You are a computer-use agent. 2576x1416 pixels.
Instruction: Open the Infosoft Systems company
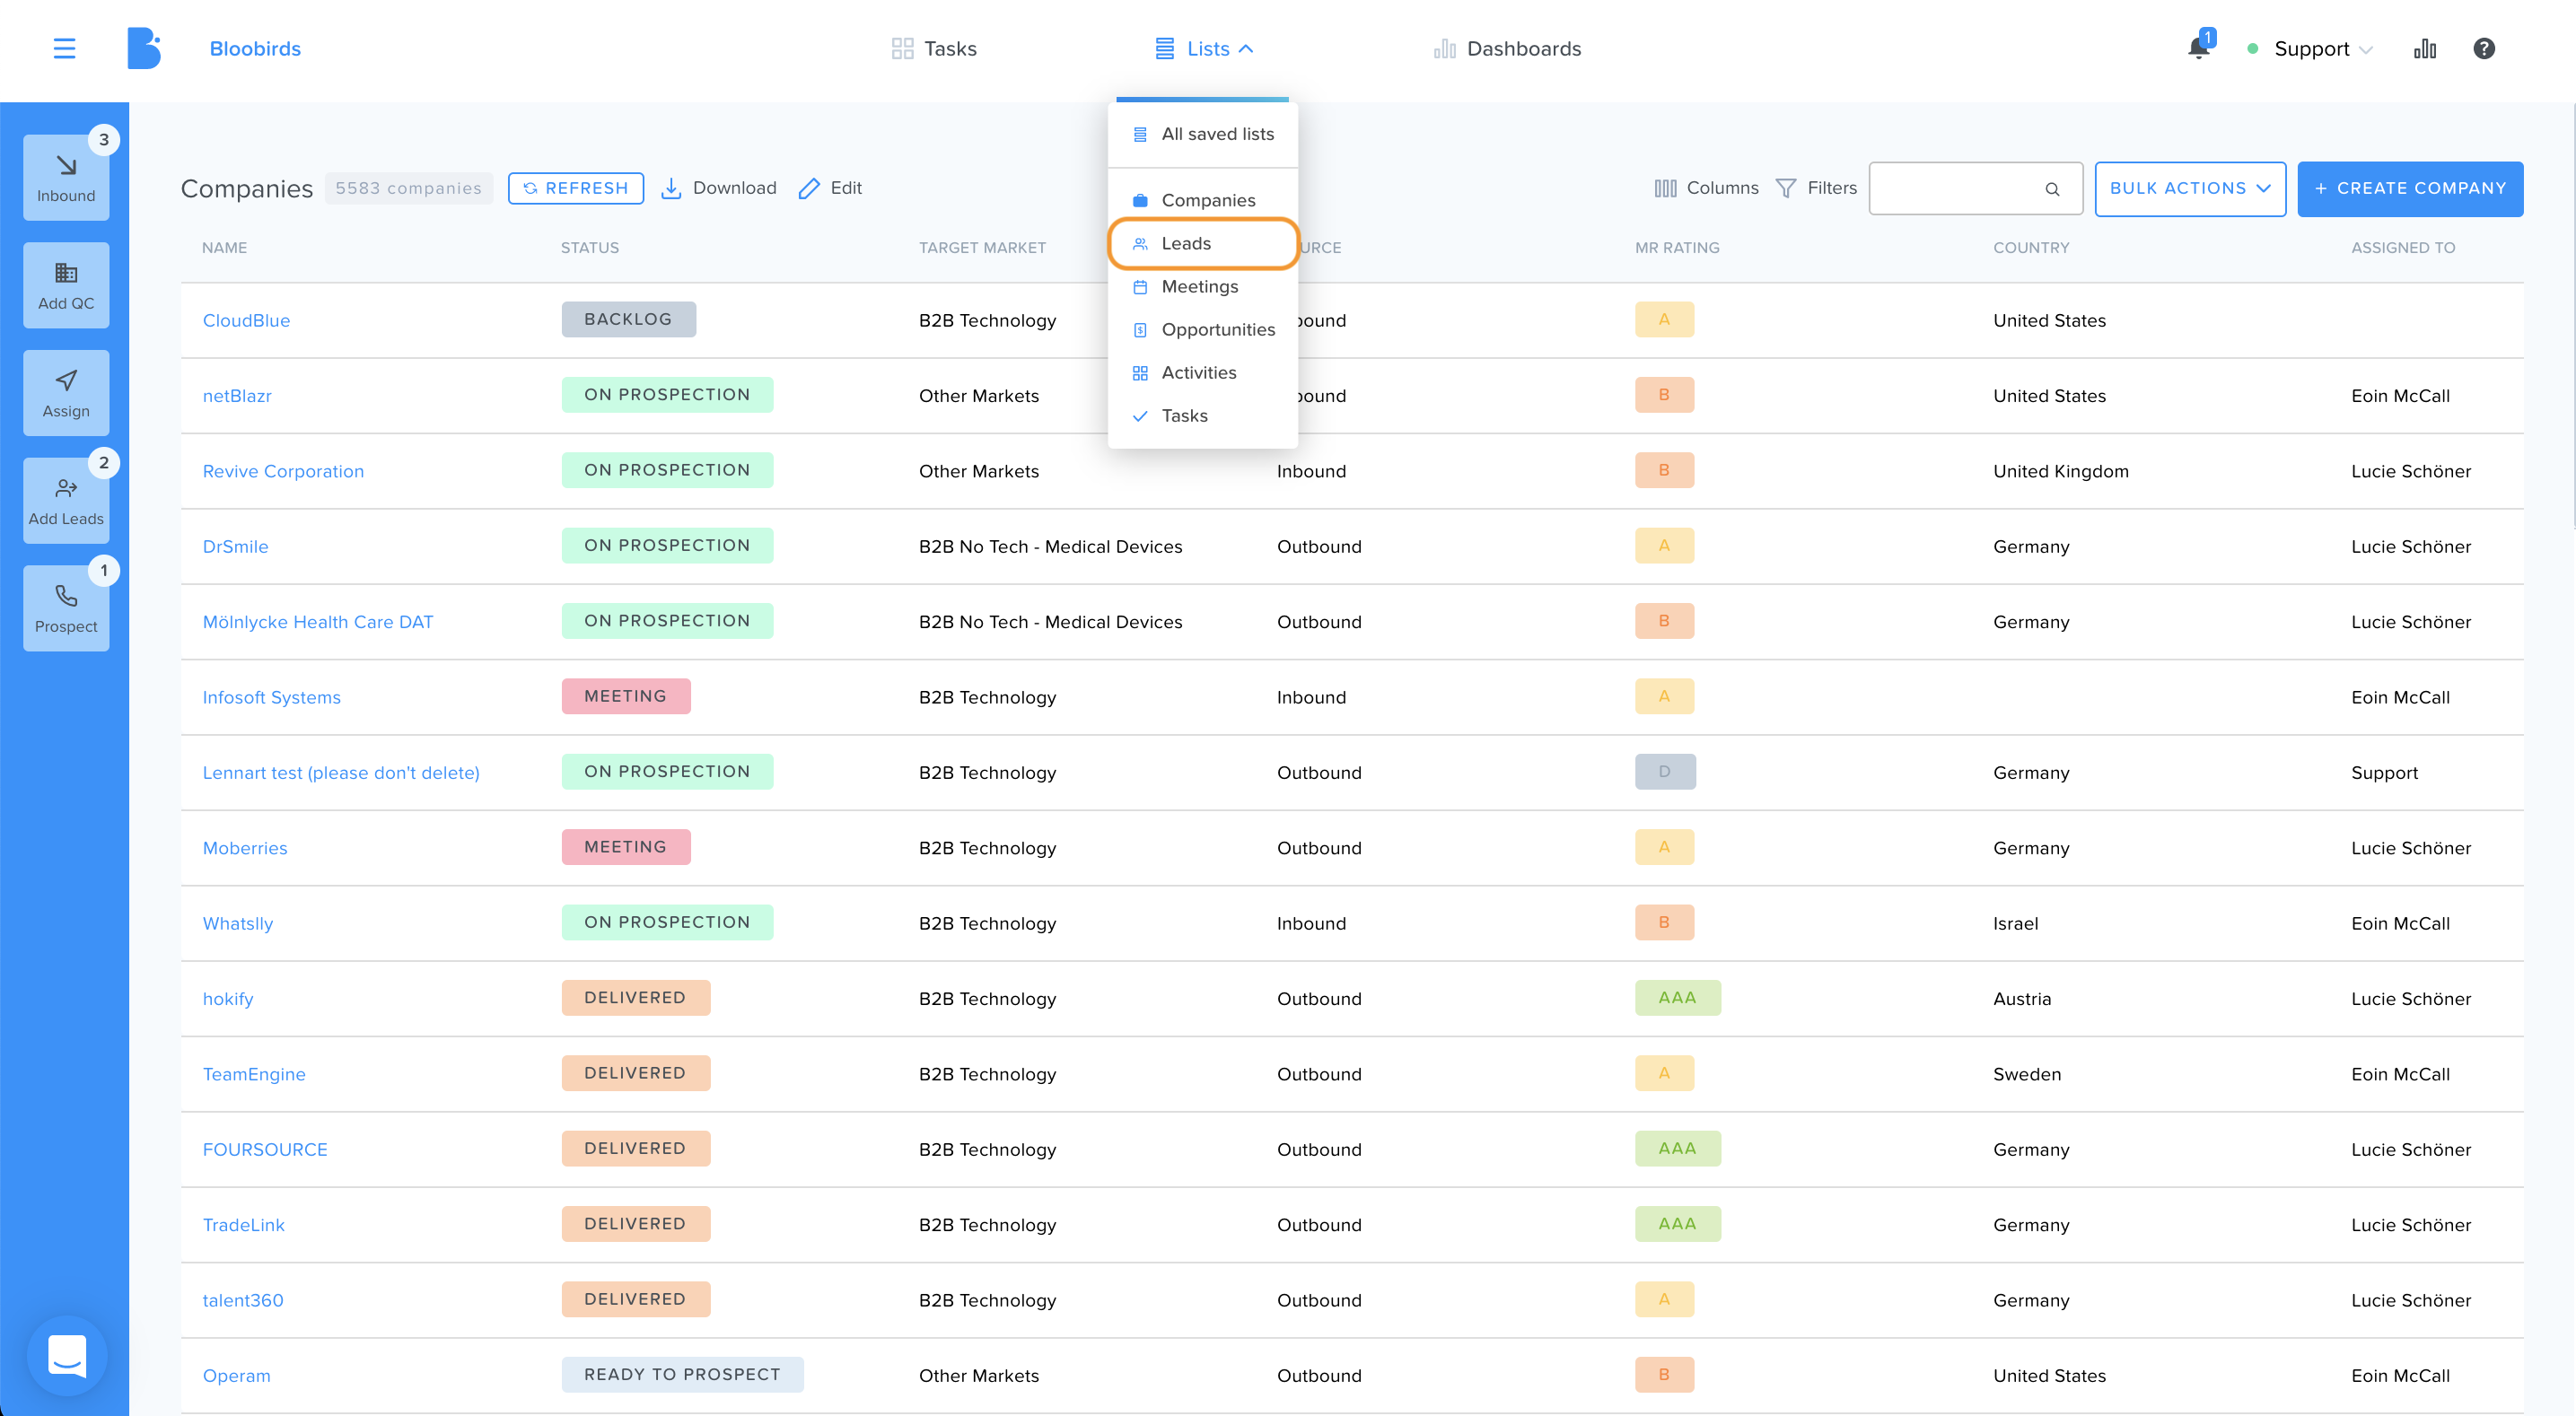271,697
